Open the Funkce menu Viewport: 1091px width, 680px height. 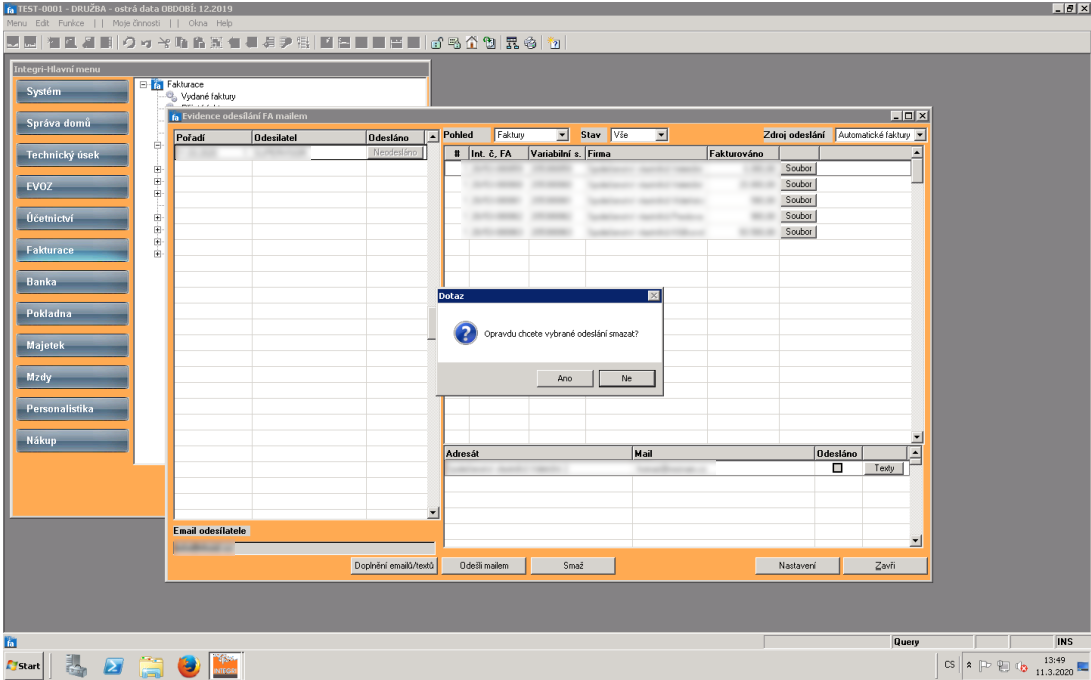[x=71, y=23]
